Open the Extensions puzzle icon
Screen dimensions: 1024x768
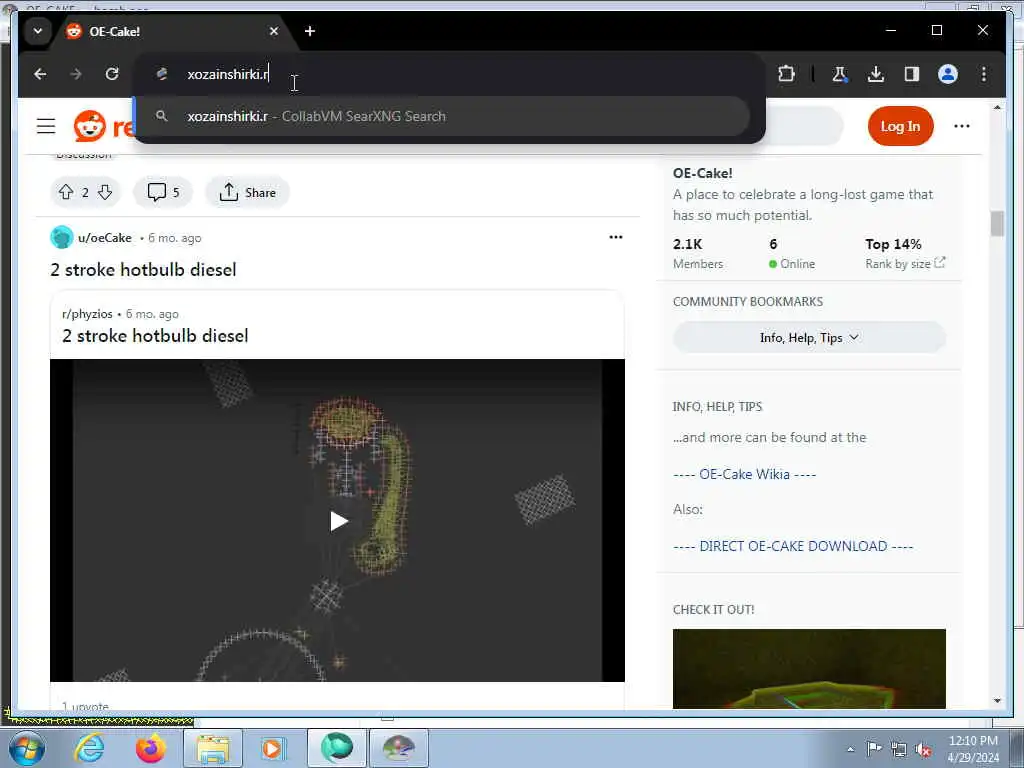click(x=786, y=74)
